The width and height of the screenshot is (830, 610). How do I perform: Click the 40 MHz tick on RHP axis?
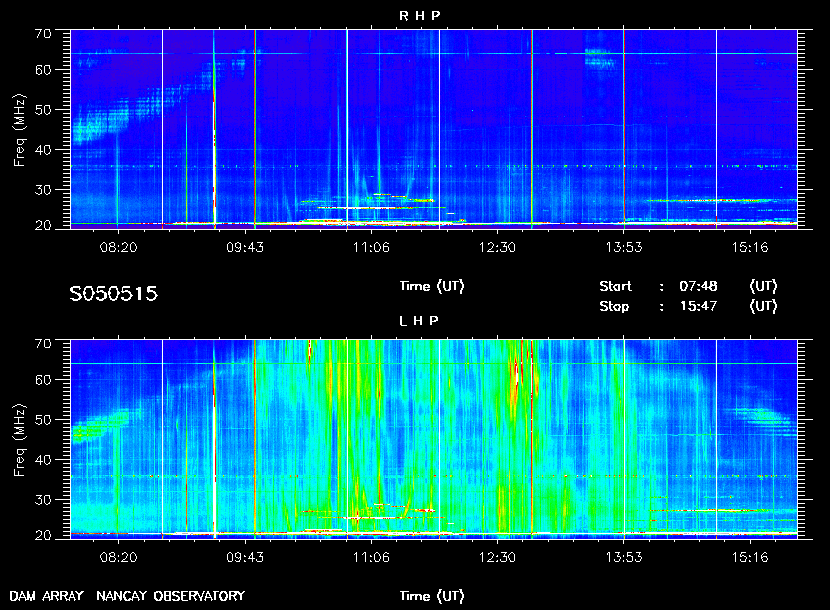coord(43,150)
